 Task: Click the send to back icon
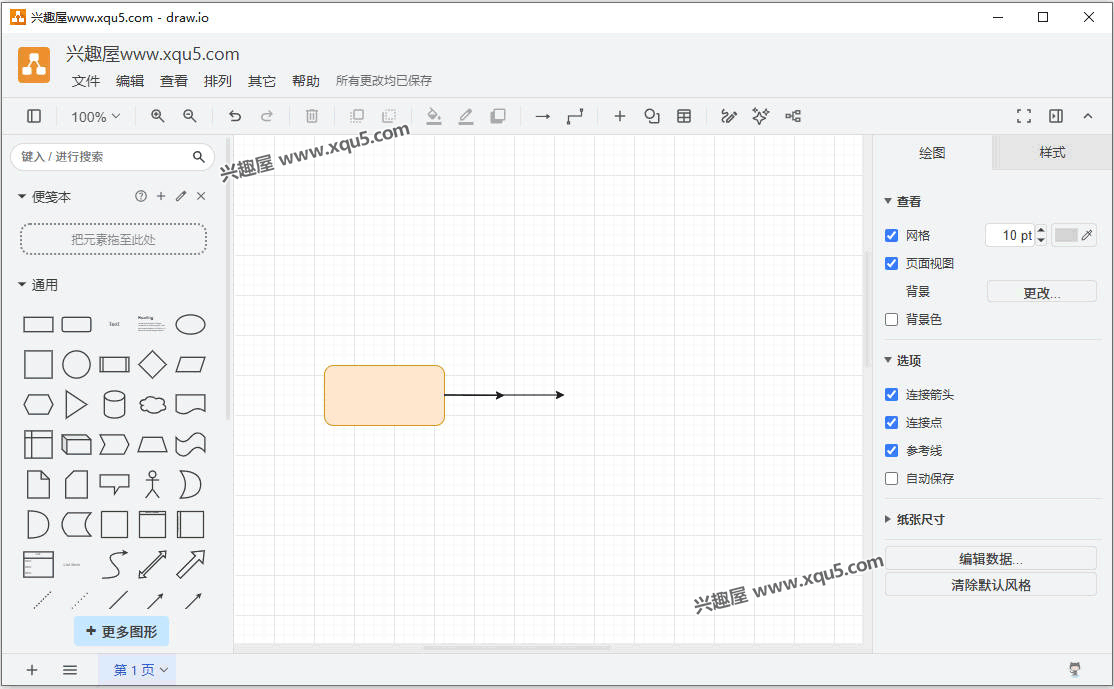click(x=389, y=116)
